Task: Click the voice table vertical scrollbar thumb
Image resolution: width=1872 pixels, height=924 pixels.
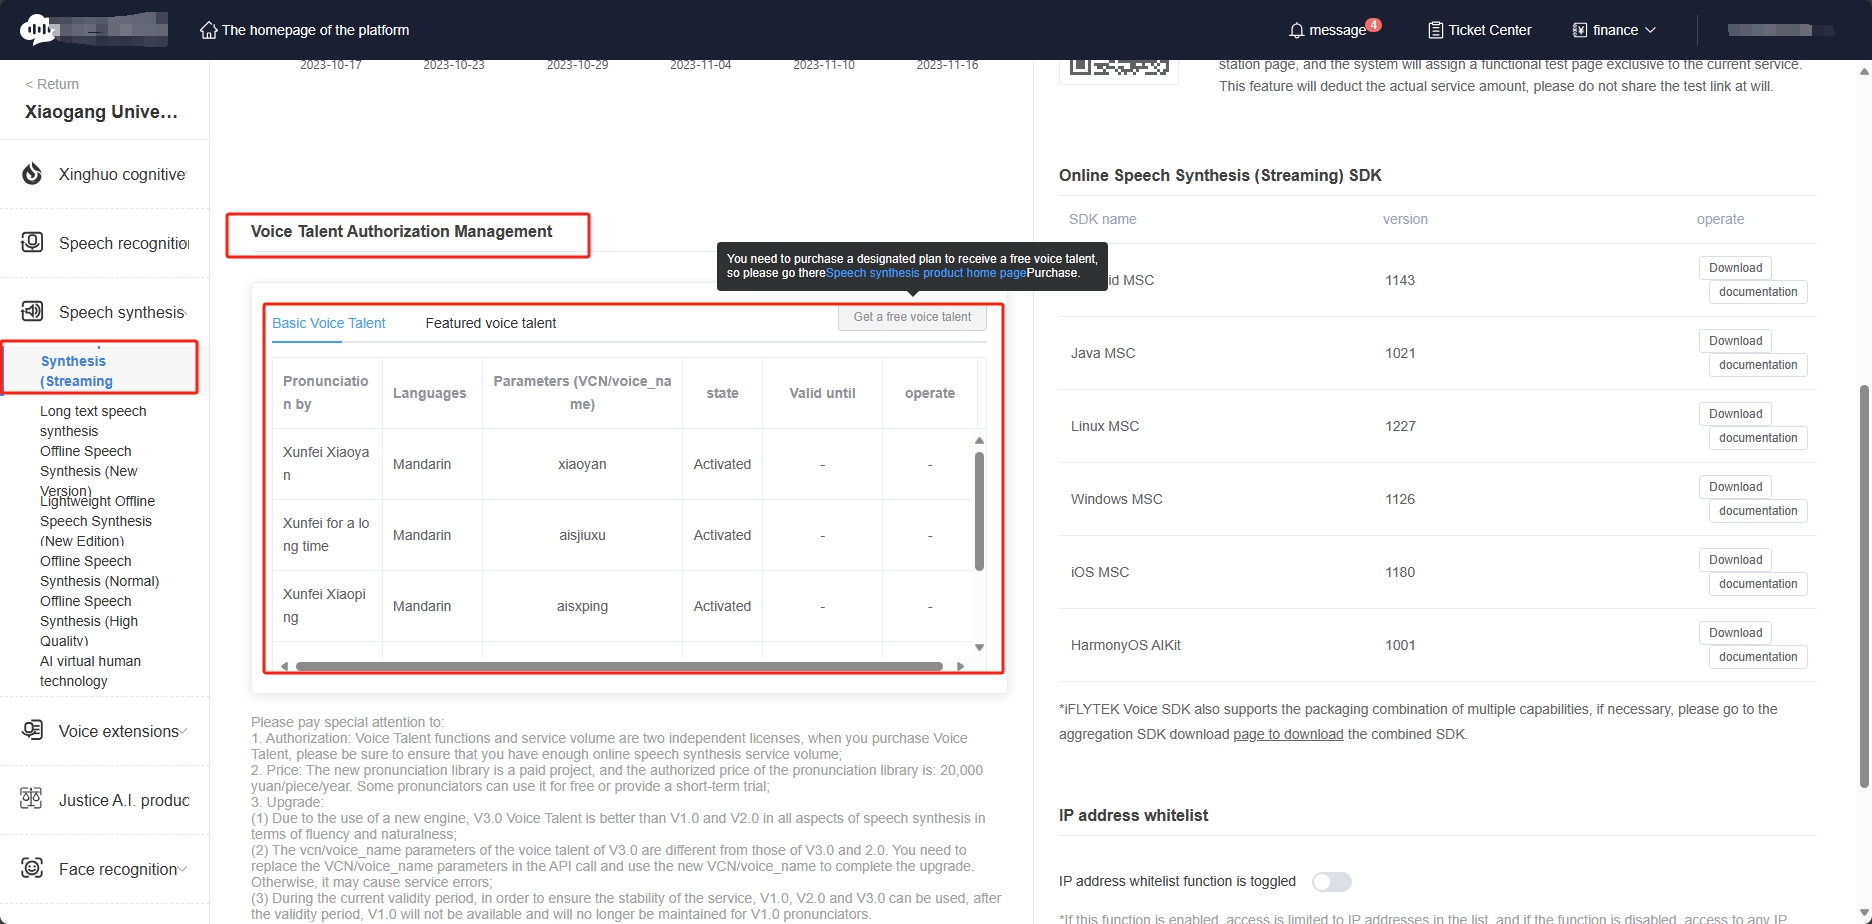Action: 979,511
